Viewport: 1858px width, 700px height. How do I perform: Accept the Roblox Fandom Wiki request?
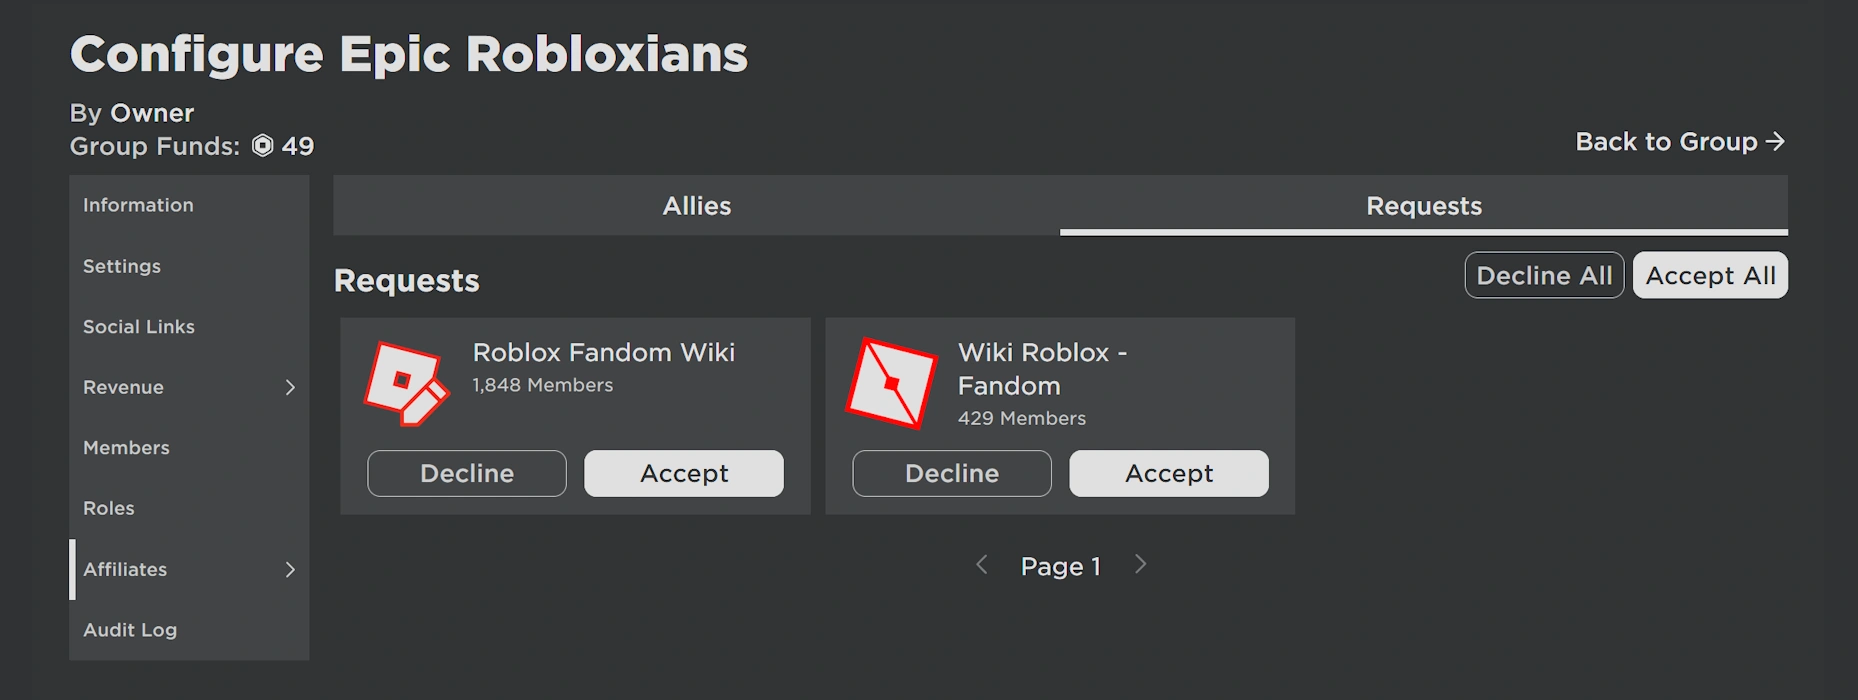[684, 473]
